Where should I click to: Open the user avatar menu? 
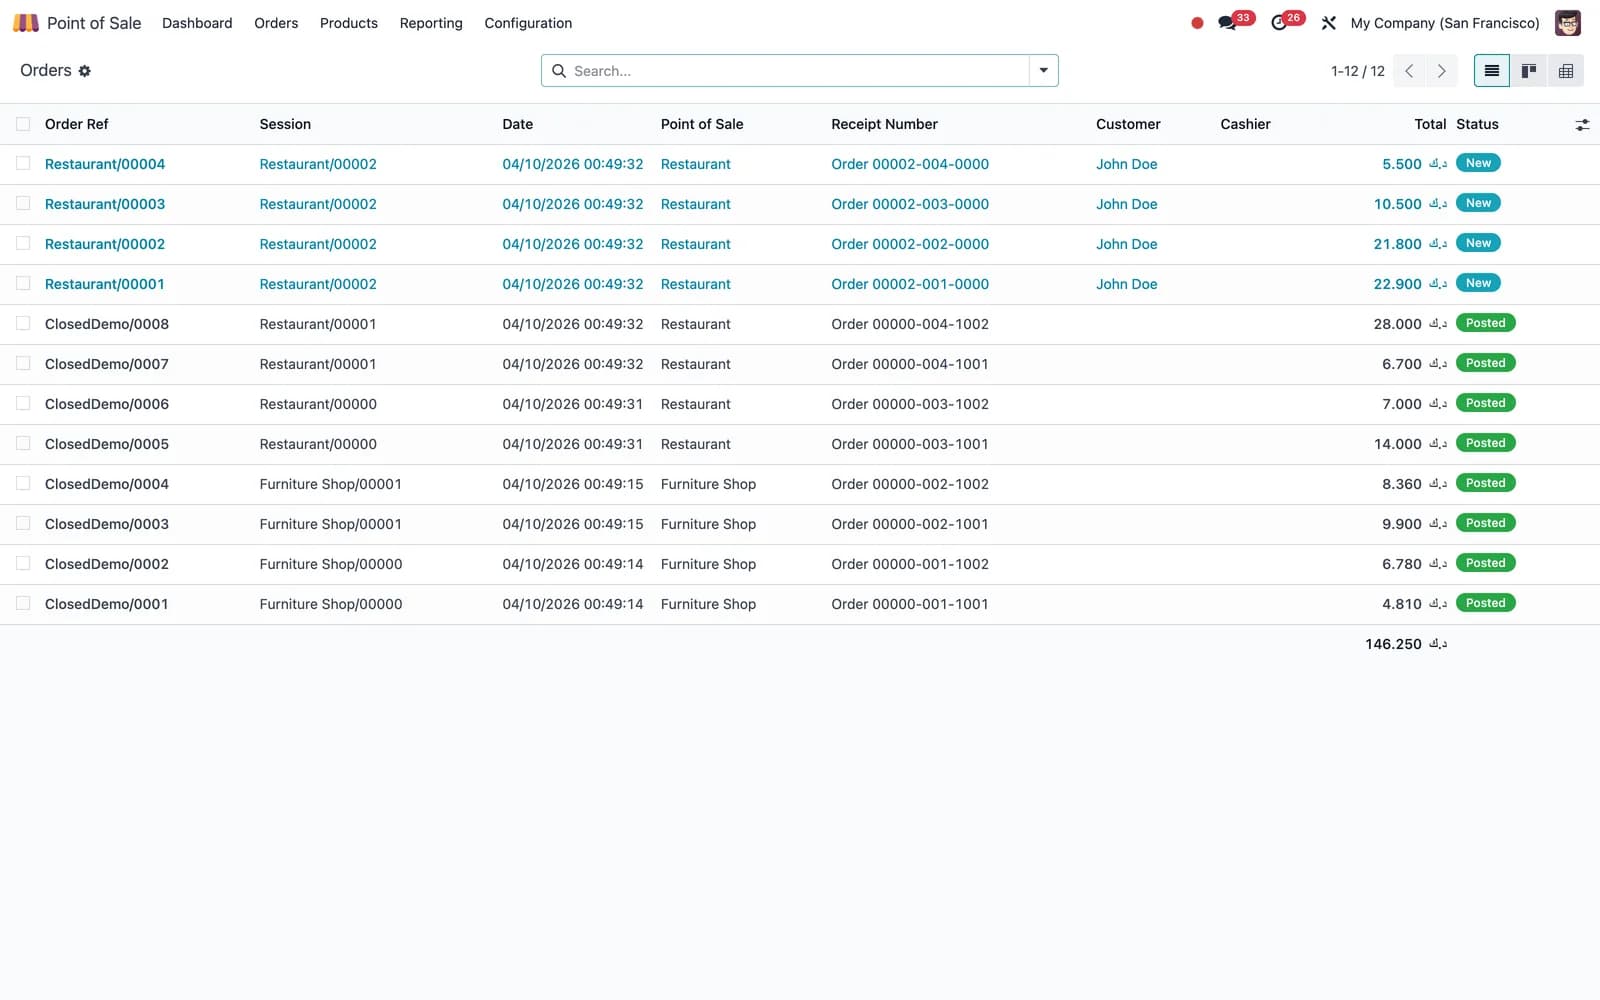[x=1568, y=23]
